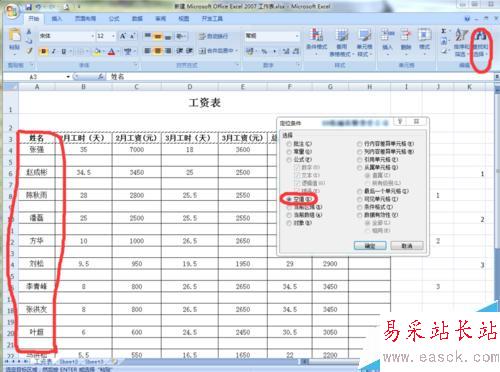Click the AutoSum sigma icon

point(444,31)
